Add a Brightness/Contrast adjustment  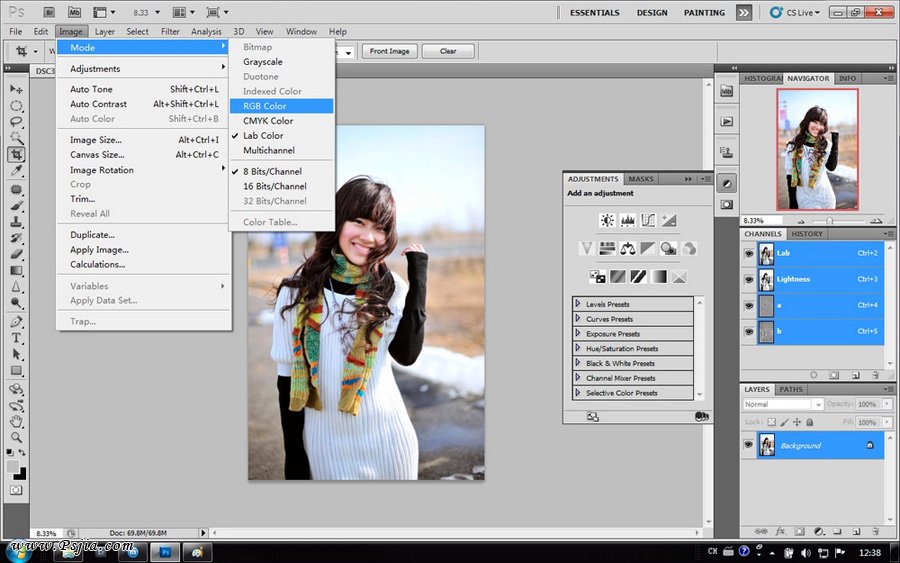click(x=606, y=220)
